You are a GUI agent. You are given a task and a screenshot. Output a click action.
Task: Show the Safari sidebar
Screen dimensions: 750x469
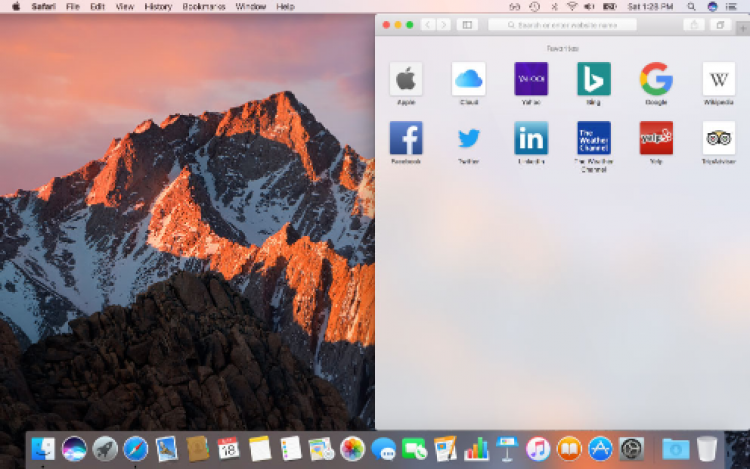[x=467, y=25]
